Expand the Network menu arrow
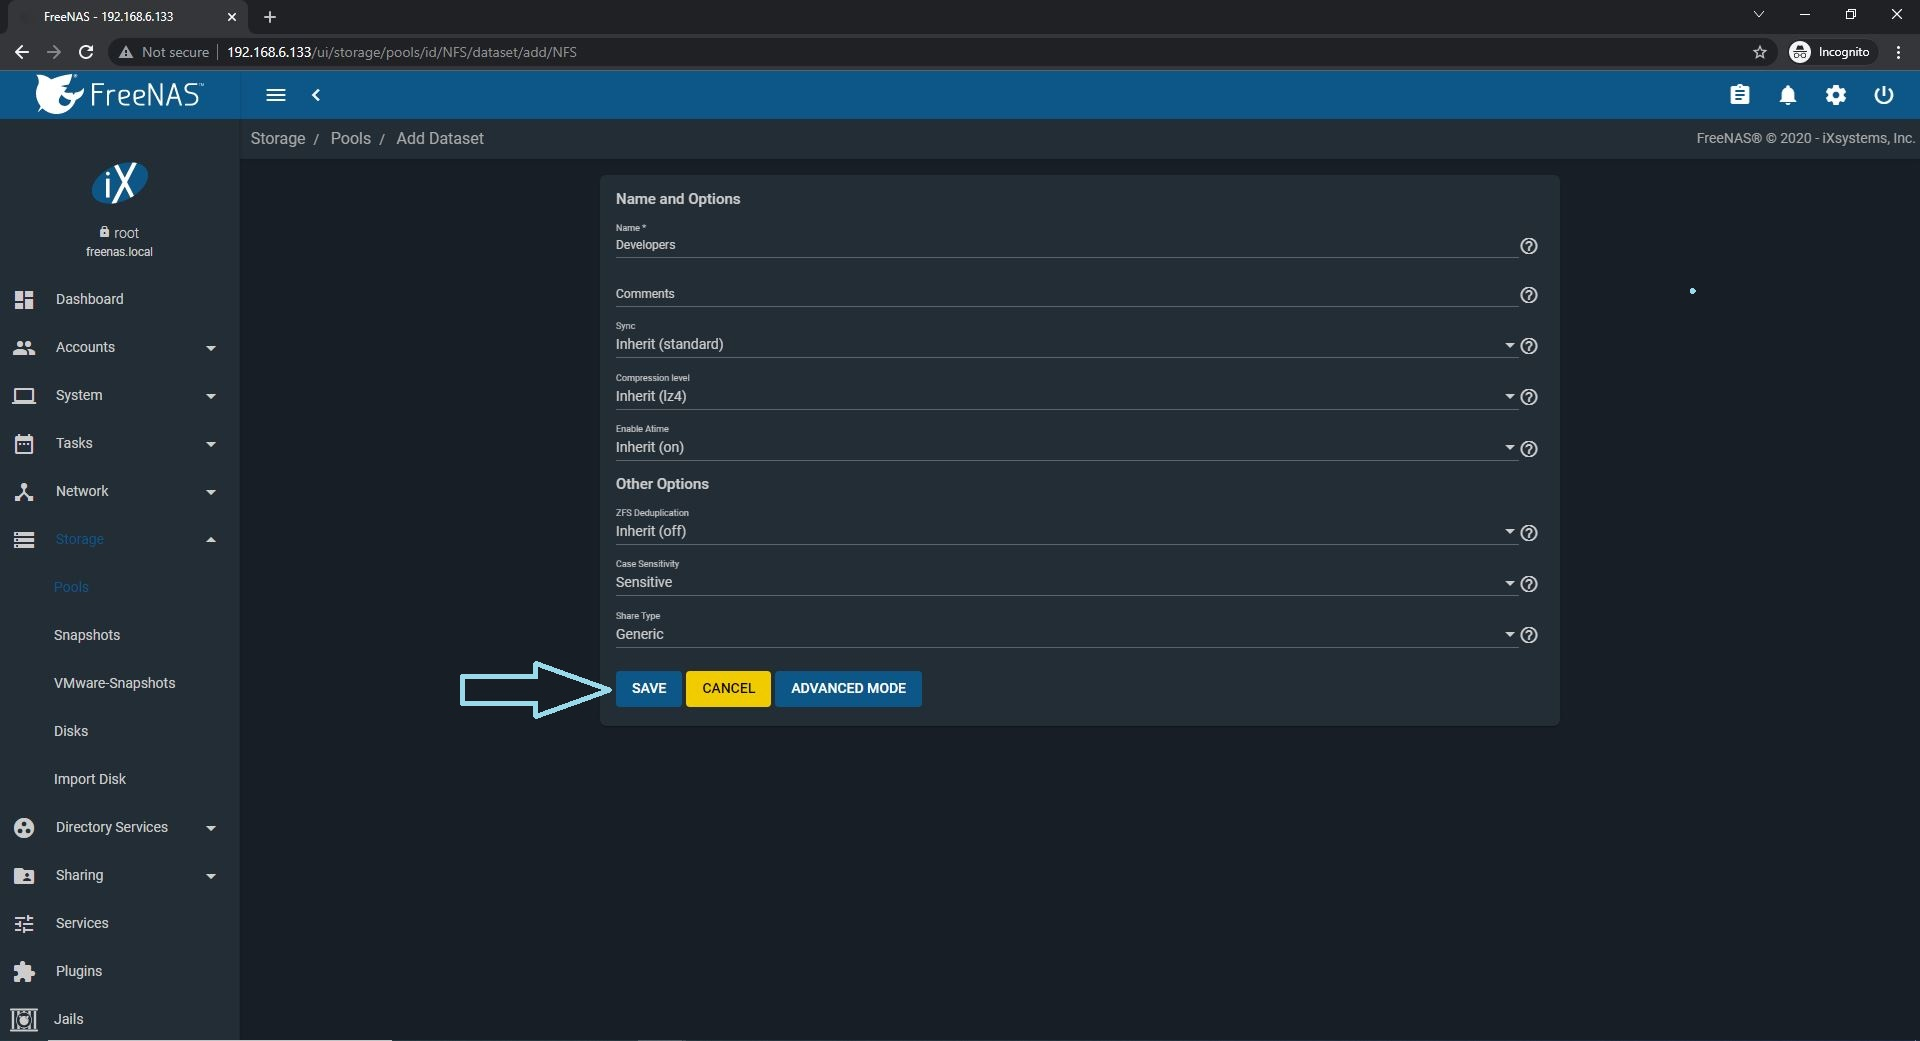The width and height of the screenshot is (1920, 1041). 211,492
